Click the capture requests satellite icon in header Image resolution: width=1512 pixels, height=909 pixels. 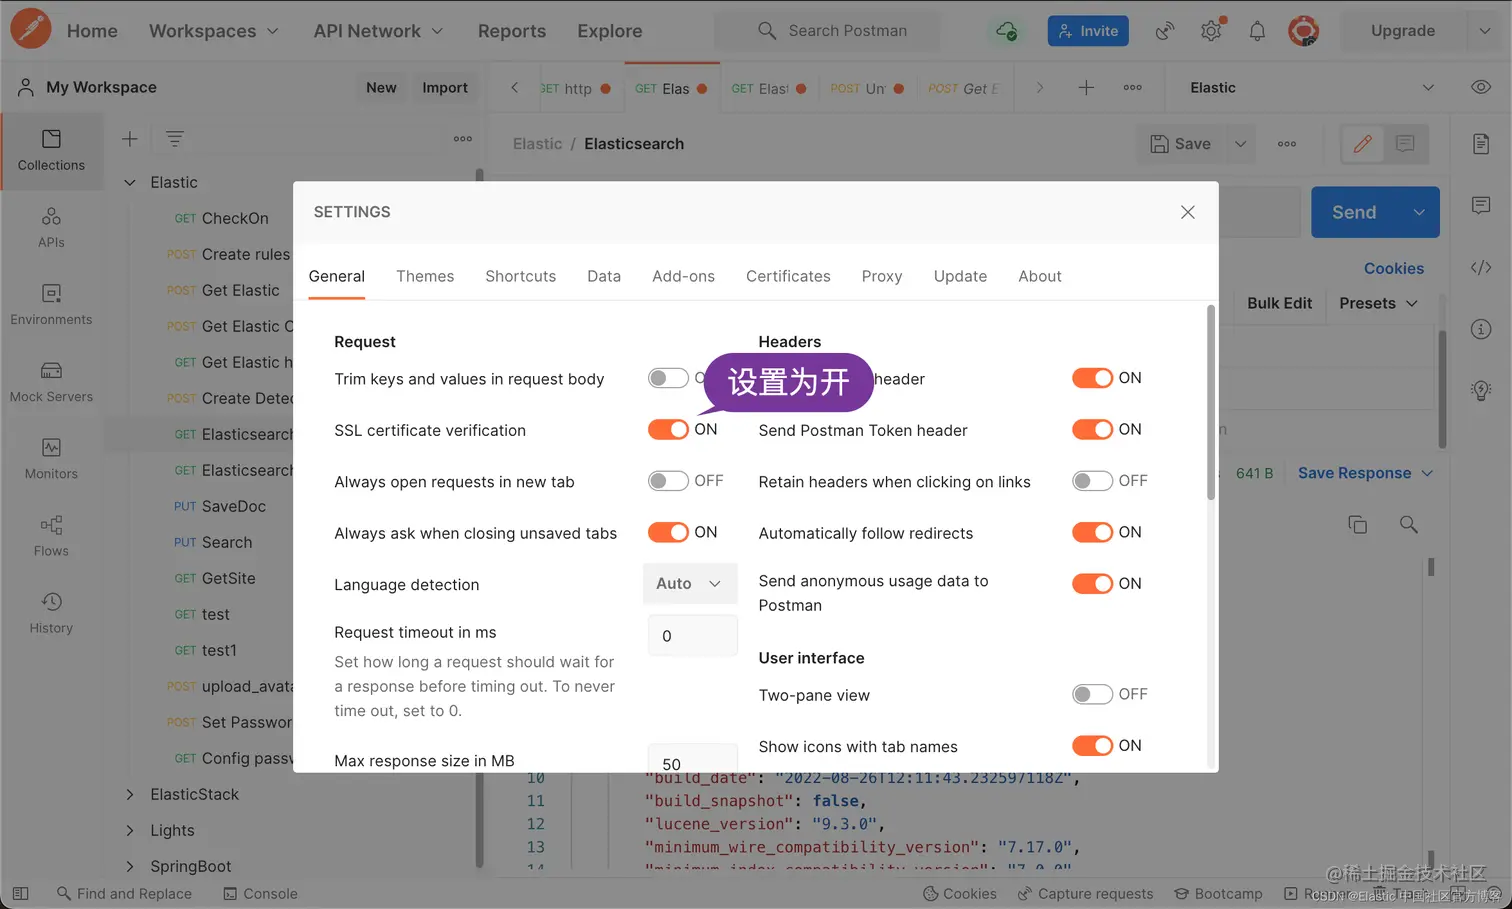tap(1165, 31)
